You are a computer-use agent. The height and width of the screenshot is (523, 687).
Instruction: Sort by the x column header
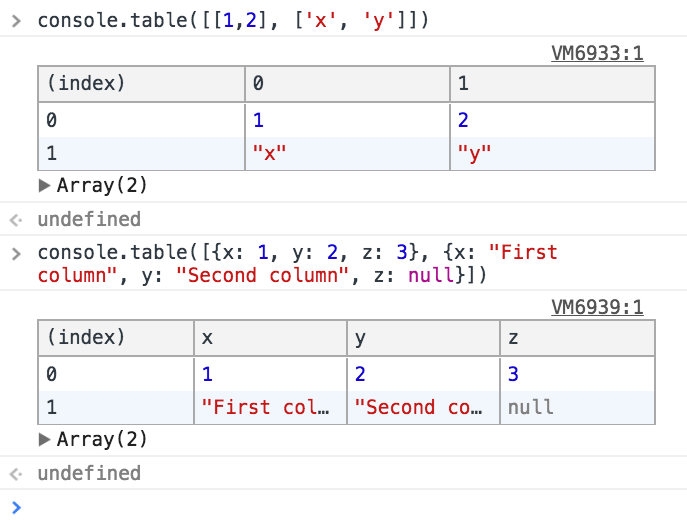click(x=268, y=338)
